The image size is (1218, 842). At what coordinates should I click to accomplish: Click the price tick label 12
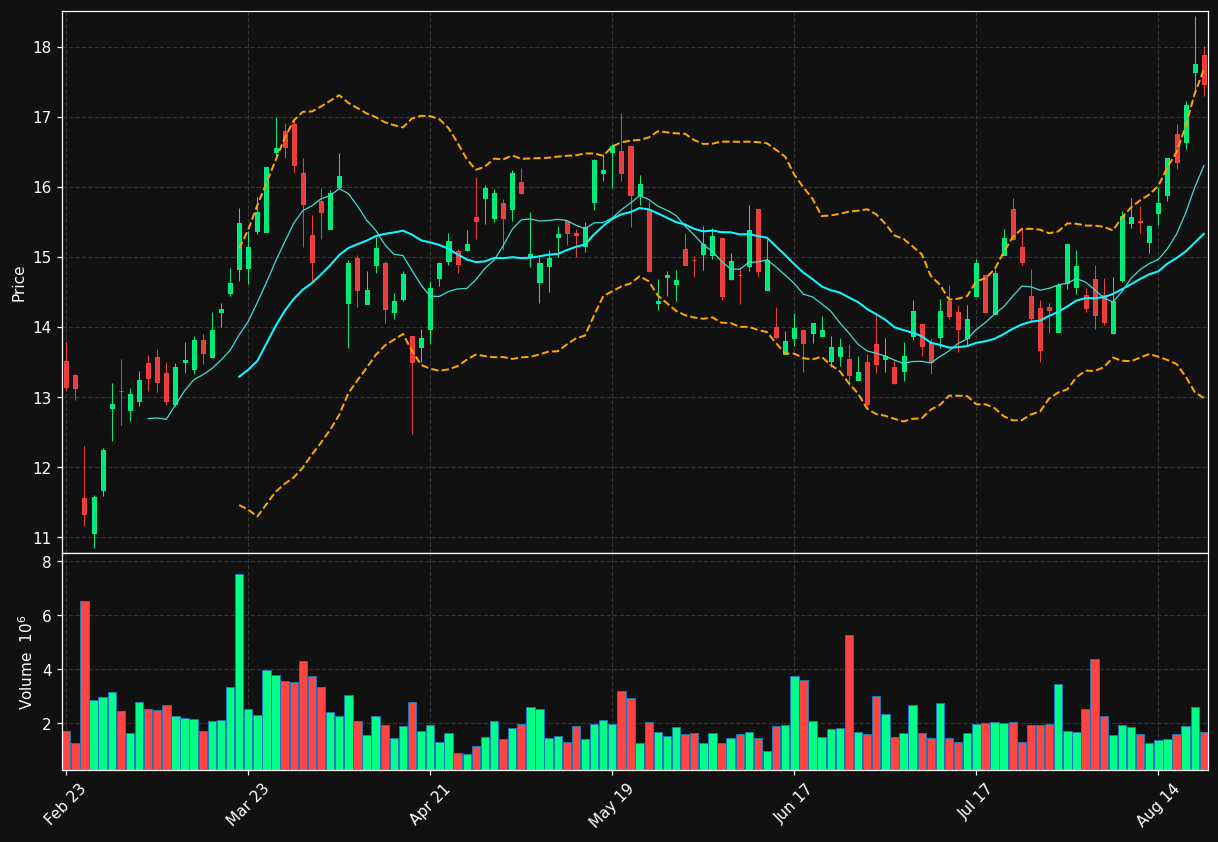click(44, 468)
